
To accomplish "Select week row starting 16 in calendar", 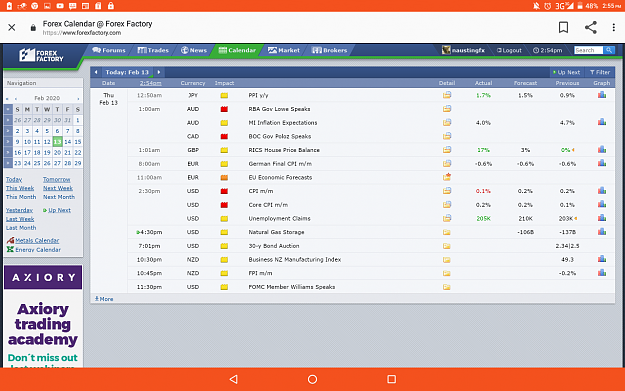I will 8,152.
